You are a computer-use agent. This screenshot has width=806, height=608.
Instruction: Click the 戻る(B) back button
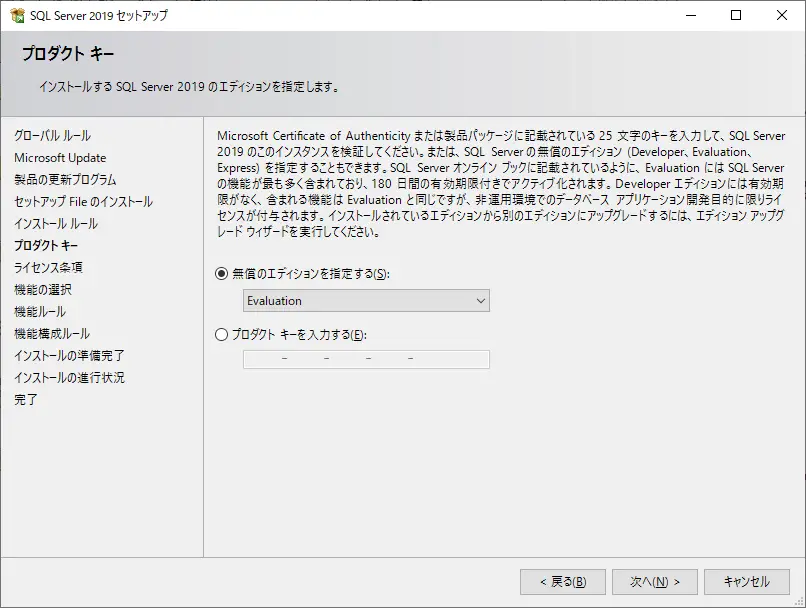563,582
